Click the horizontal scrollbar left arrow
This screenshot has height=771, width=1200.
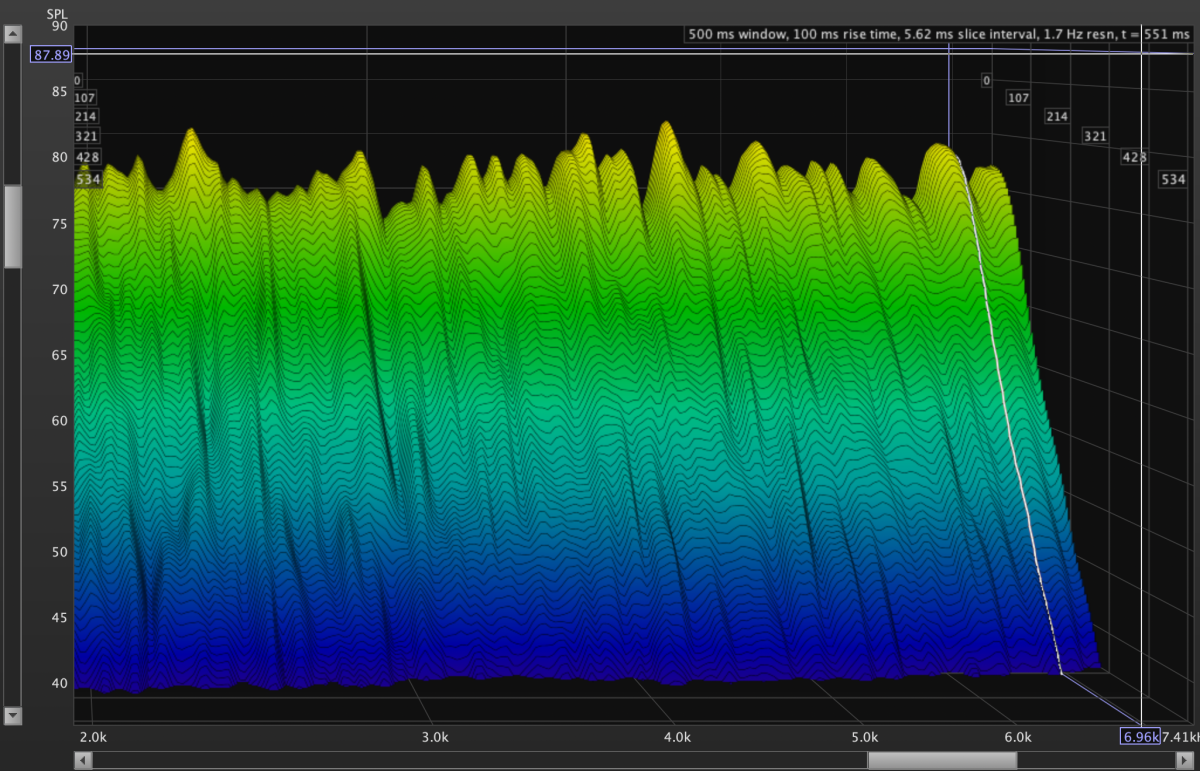pyautogui.click(x=83, y=760)
